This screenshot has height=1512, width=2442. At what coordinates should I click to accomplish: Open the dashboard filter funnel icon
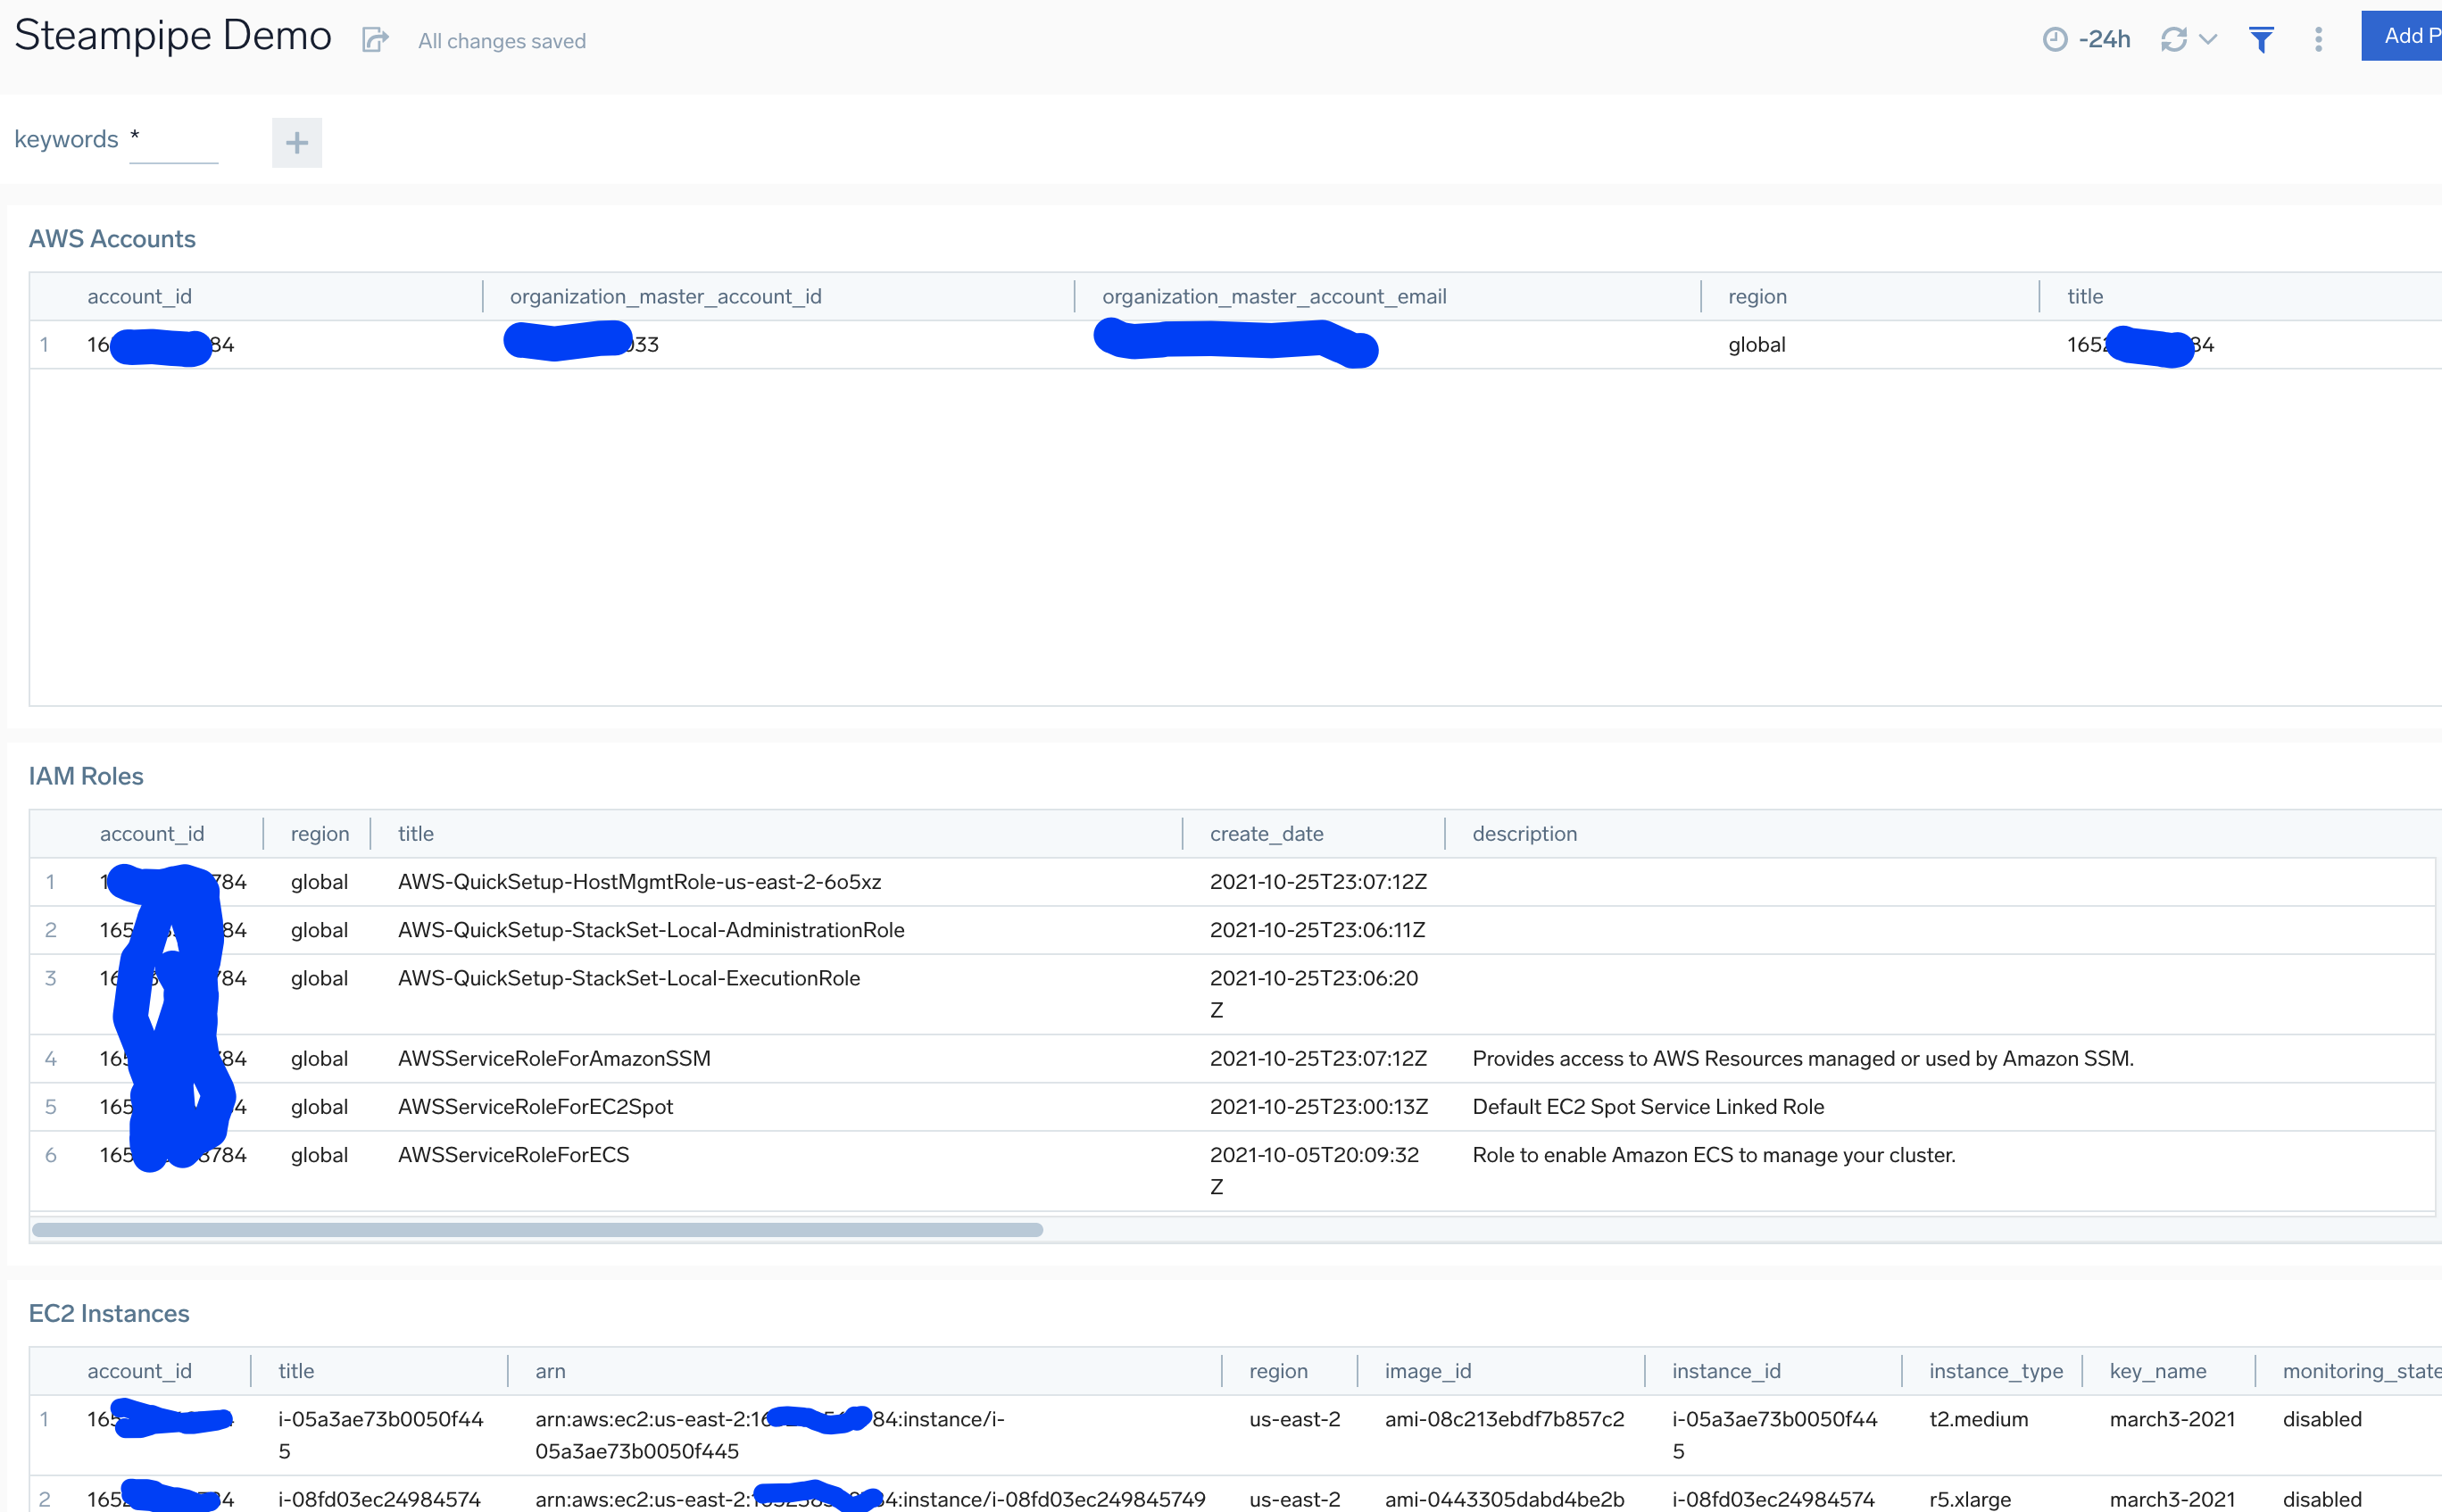click(x=2261, y=39)
